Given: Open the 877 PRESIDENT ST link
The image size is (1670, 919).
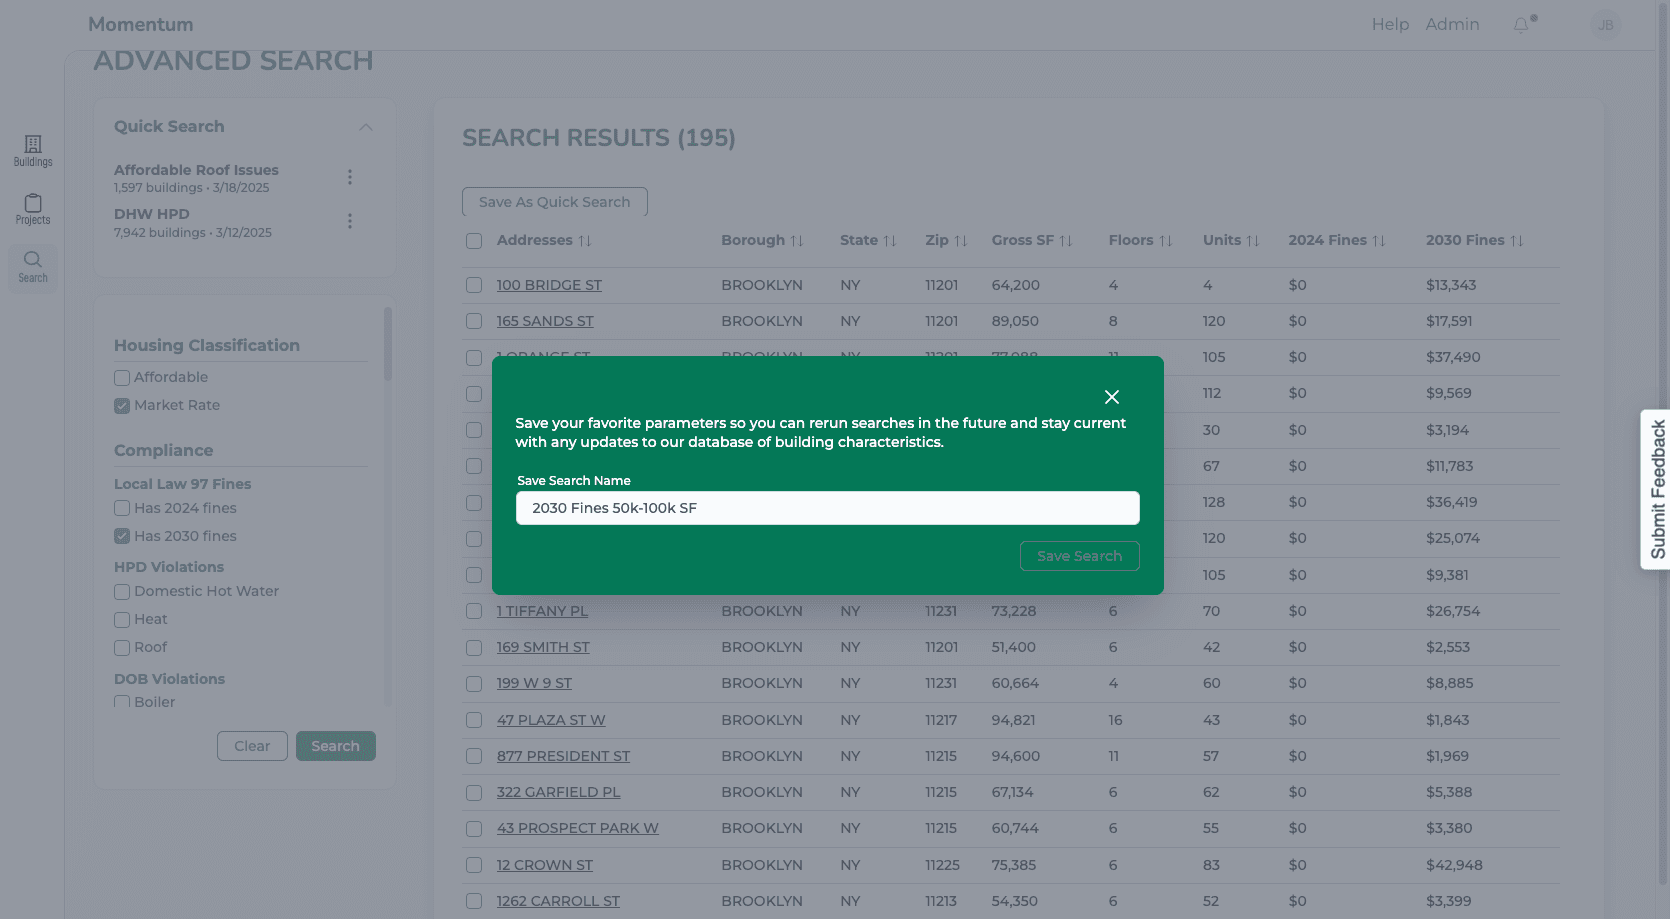Looking at the screenshot, I should [x=563, y=756].
